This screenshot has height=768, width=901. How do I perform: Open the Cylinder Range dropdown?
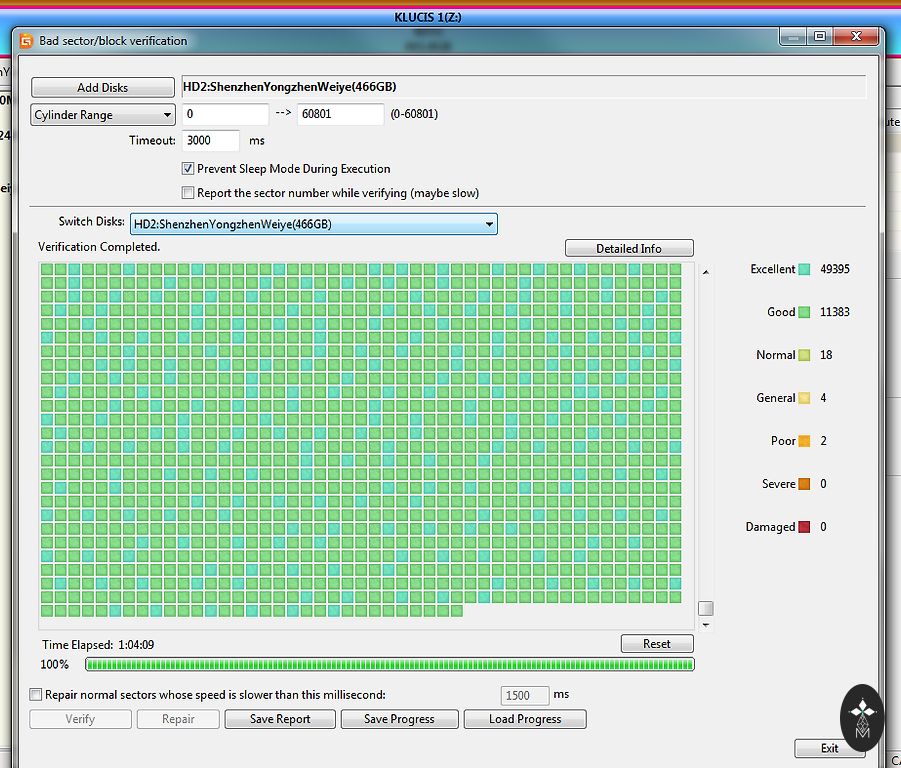[x=103, y=115]
